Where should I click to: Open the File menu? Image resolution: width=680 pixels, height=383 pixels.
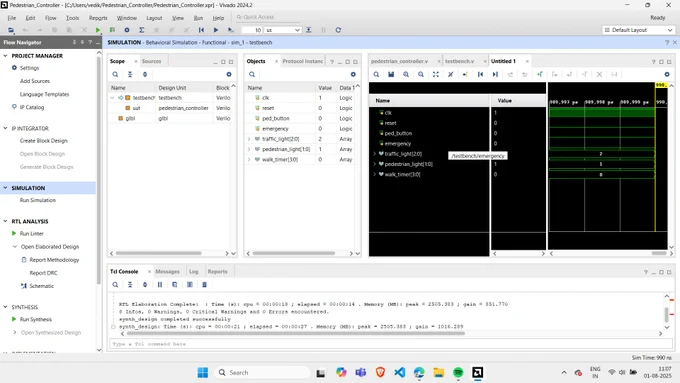(x=12, y=18)
